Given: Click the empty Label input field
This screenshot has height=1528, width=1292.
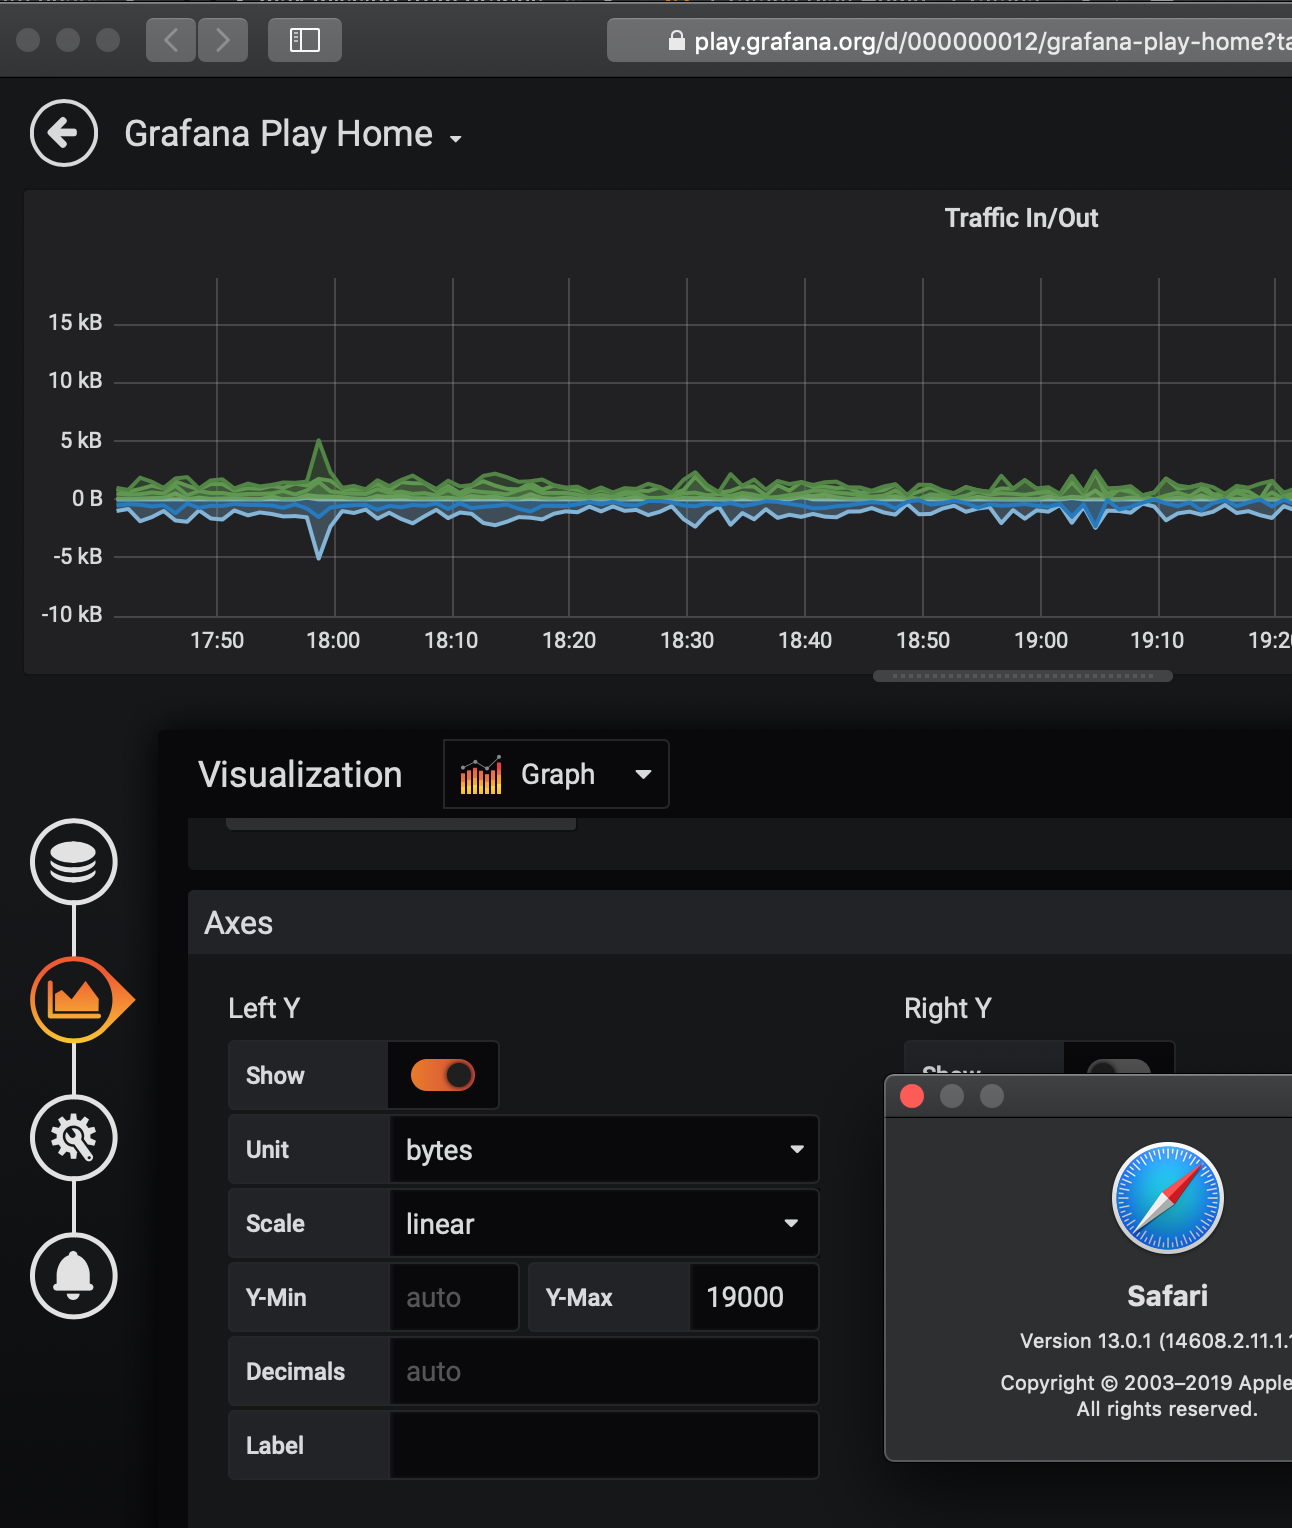Looking at the screenshot, I should [604, 1445].
